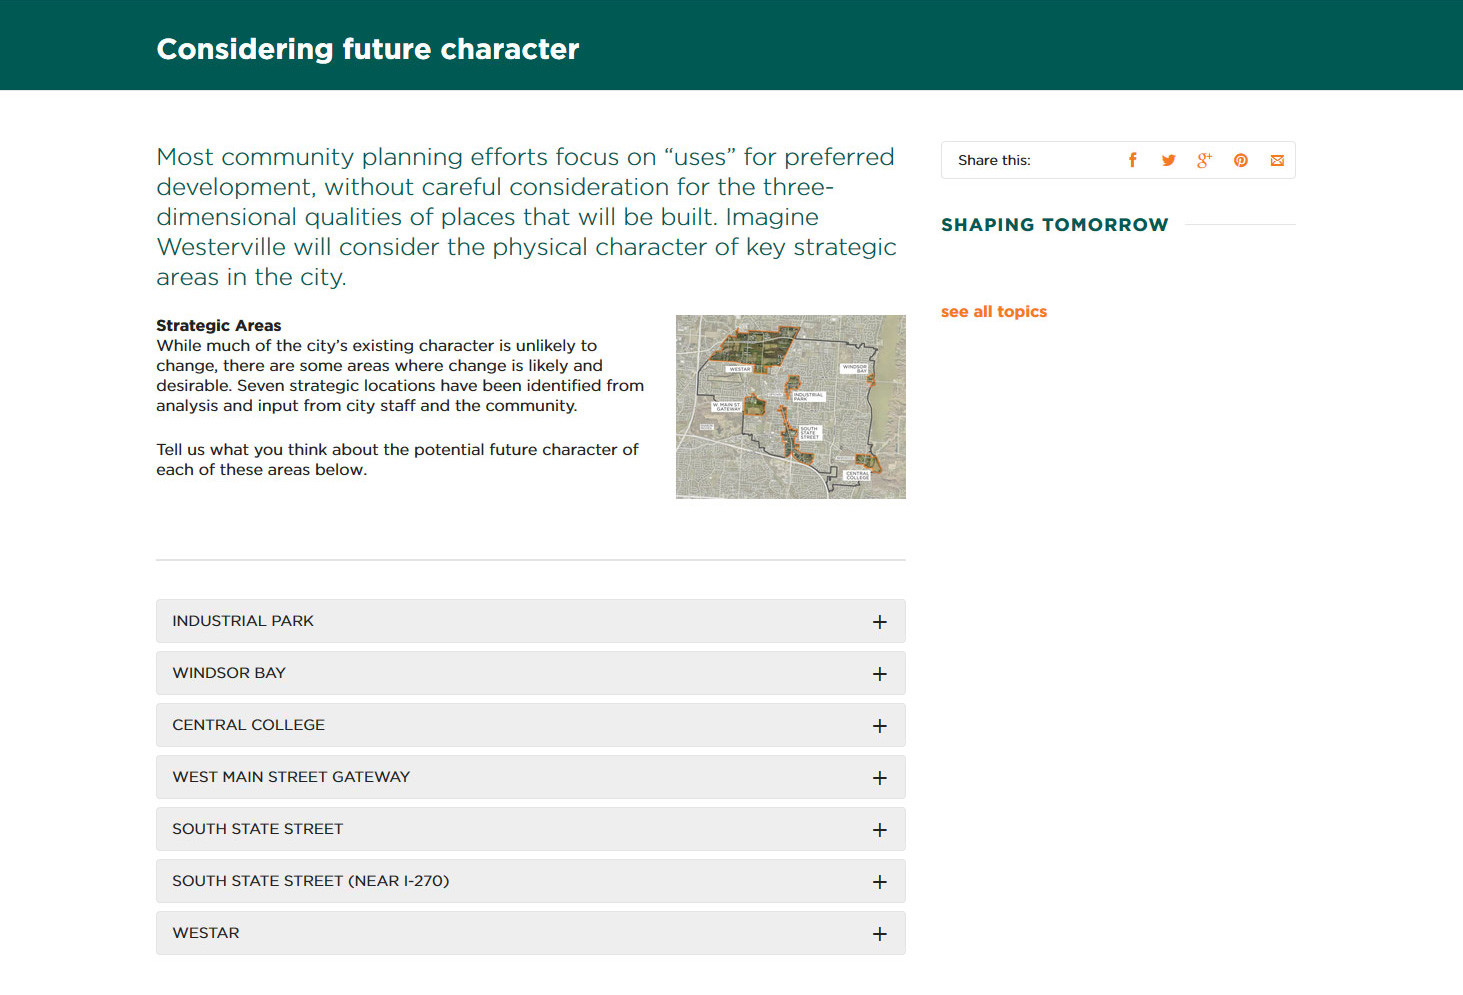Viewport: 1463px width, 995px height.
Task: Click the Strategic Areas subheading
Action: 218,326
